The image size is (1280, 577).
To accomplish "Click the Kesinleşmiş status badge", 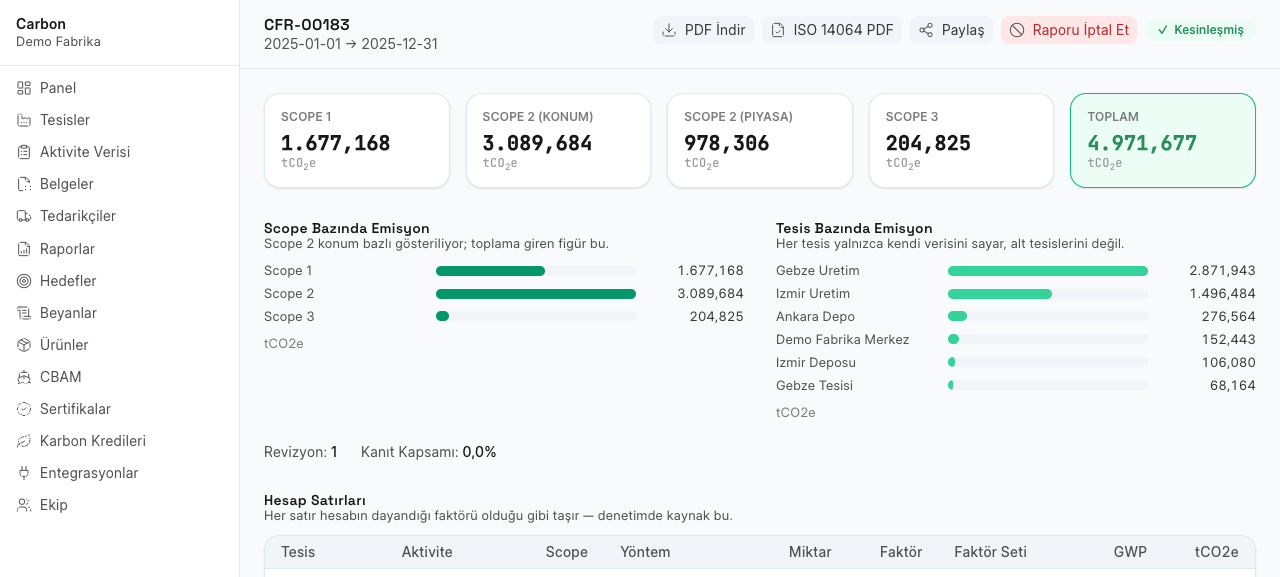I will 1200,30.
